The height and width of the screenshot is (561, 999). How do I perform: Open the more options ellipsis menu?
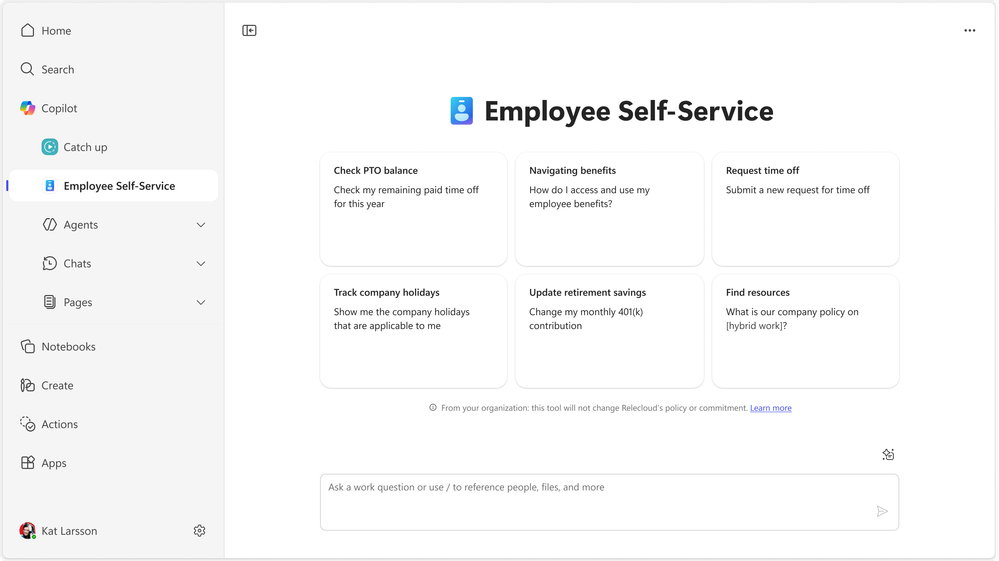(x=969, y=31)
